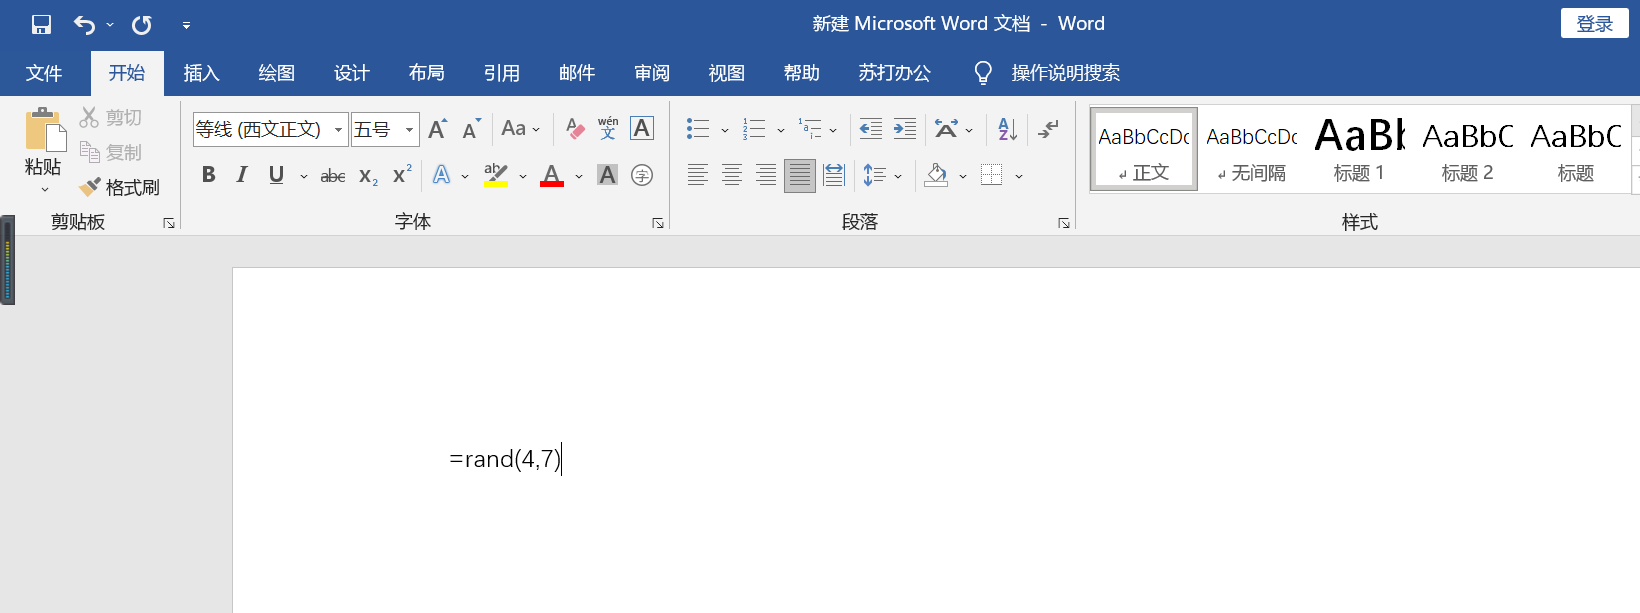Apply yellow text highlight color
Image resolution: width=1640 pixels, height=613 pixels.
click(496, 175)
